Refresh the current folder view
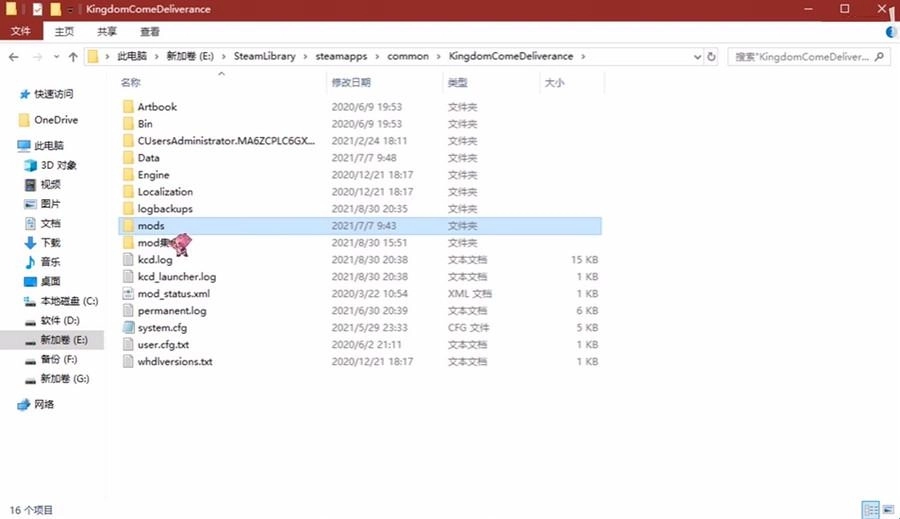Image resolution: width=900 pixels, height=519 pixels. [x=712, y=57]
